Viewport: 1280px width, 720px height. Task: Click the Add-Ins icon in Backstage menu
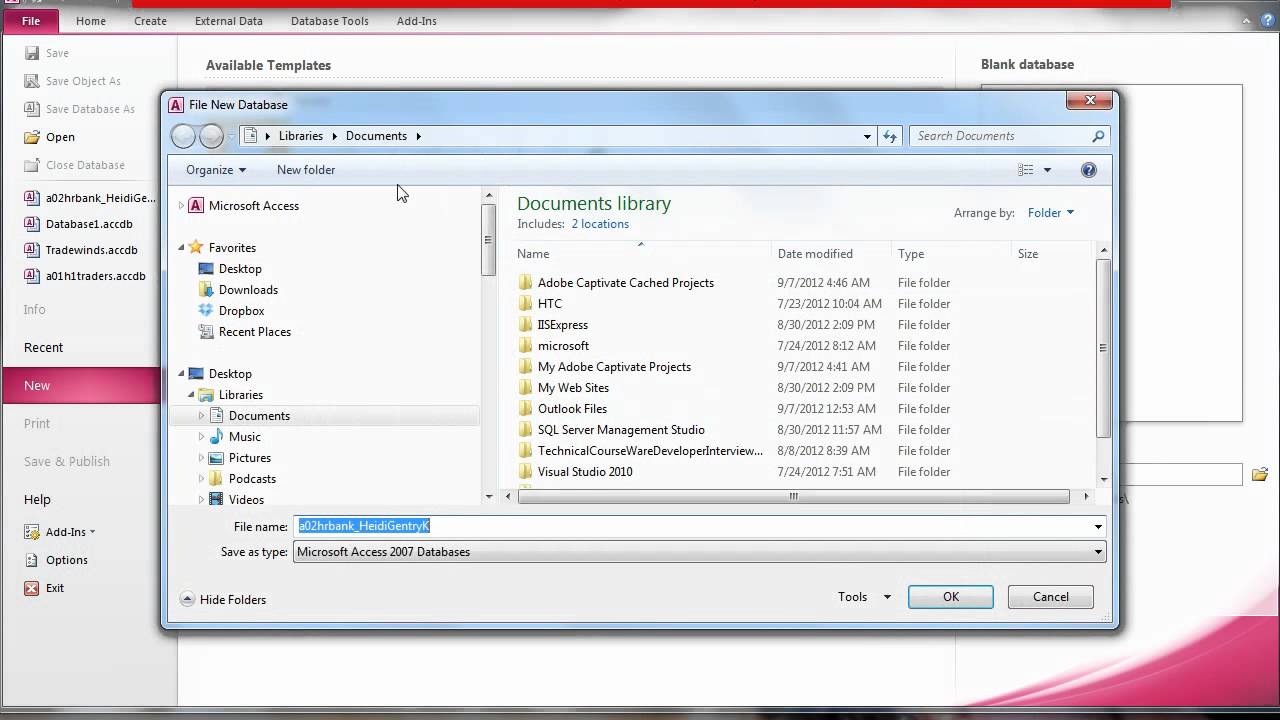[x=32, y=532]
